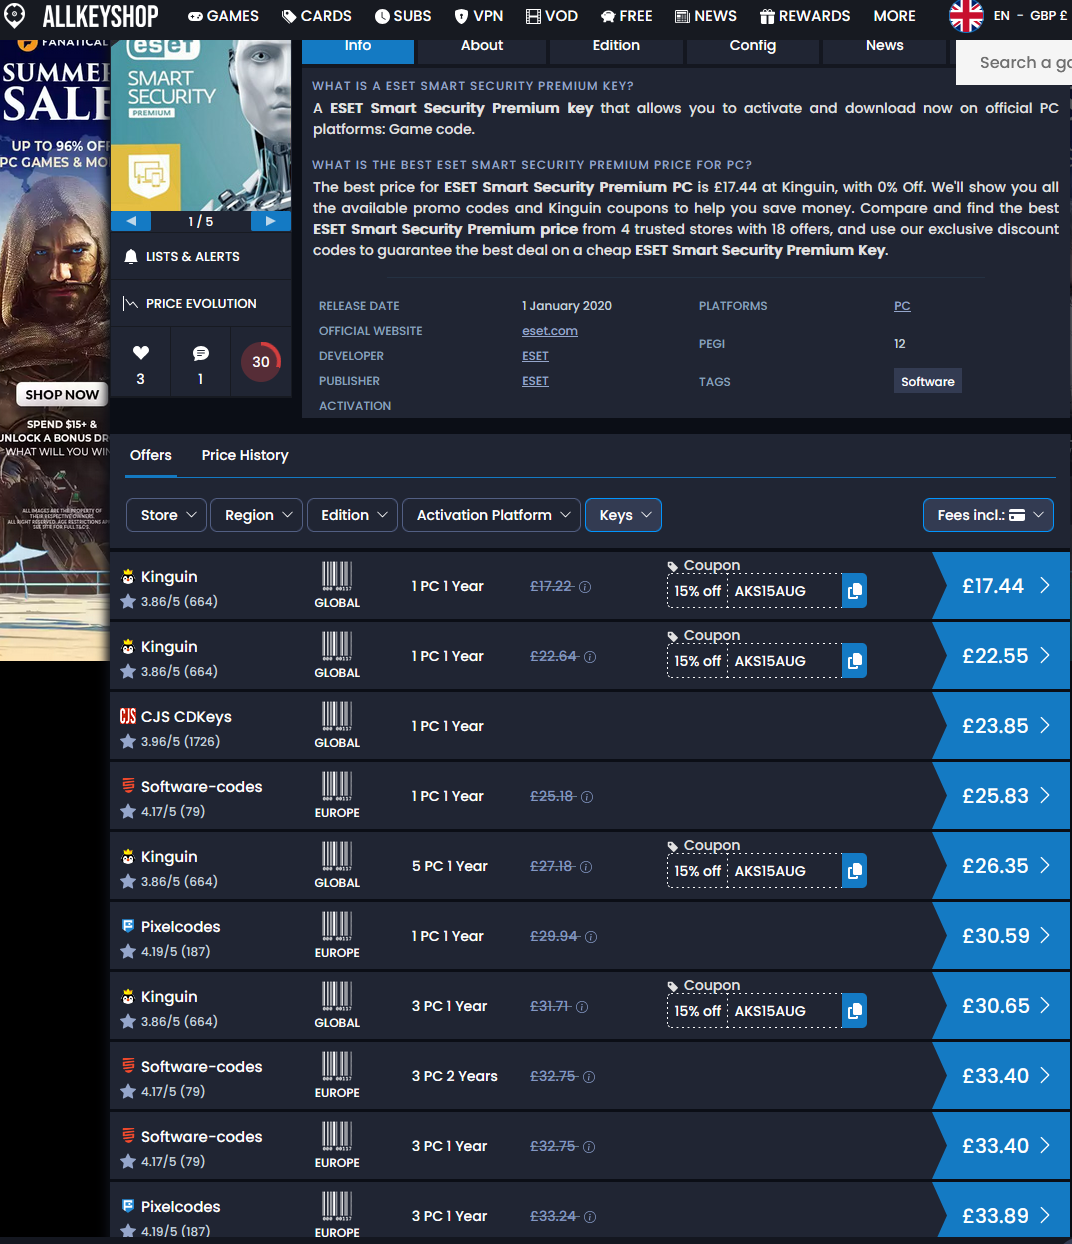Open the UK flag language selector
The height and width of the screenshot is (1244, 1072).
pyautogui.click(x=966, y=16)
